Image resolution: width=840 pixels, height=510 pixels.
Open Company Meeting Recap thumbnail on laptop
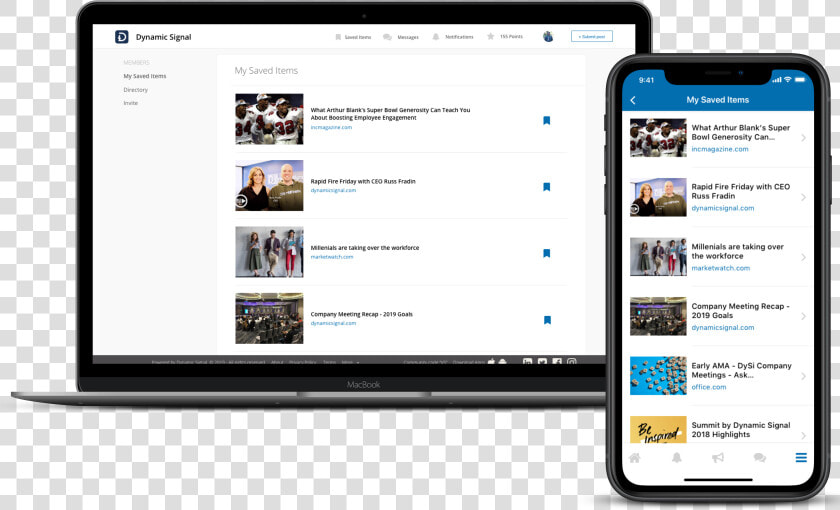(x=269, y=318)
